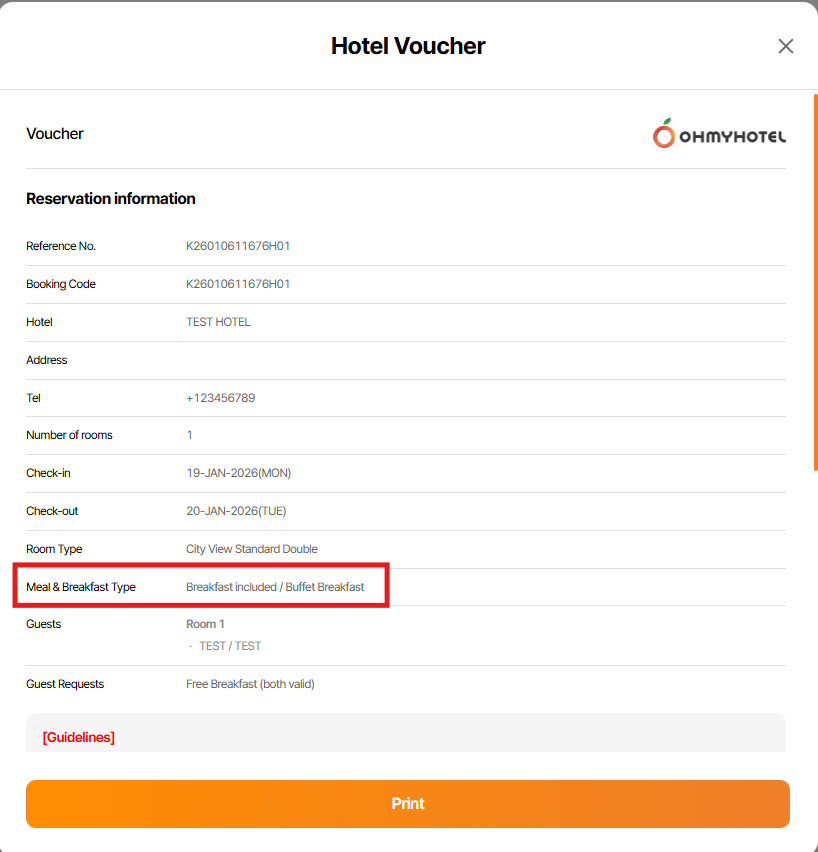Click the TEST HOTEL name
This screenshot has width=818, height=852.
point(218,322)
